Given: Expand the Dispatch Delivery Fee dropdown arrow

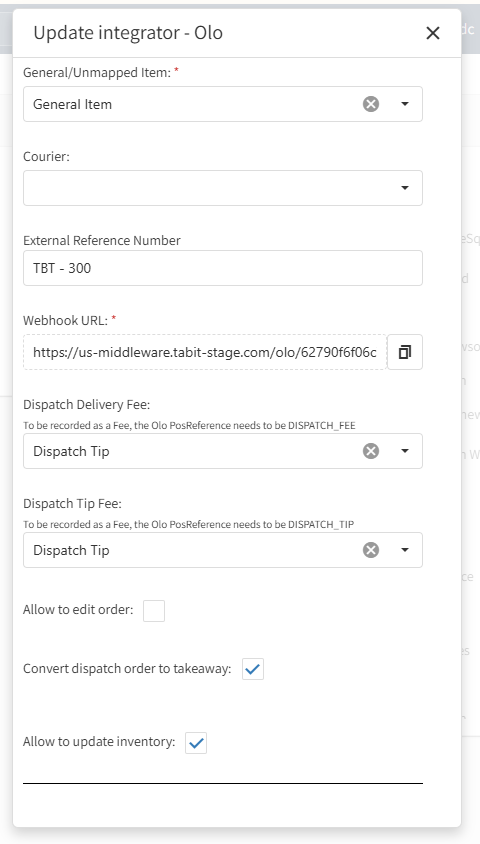Looking at the screenshot, I should pyautogui.click(x=405, y=451).
